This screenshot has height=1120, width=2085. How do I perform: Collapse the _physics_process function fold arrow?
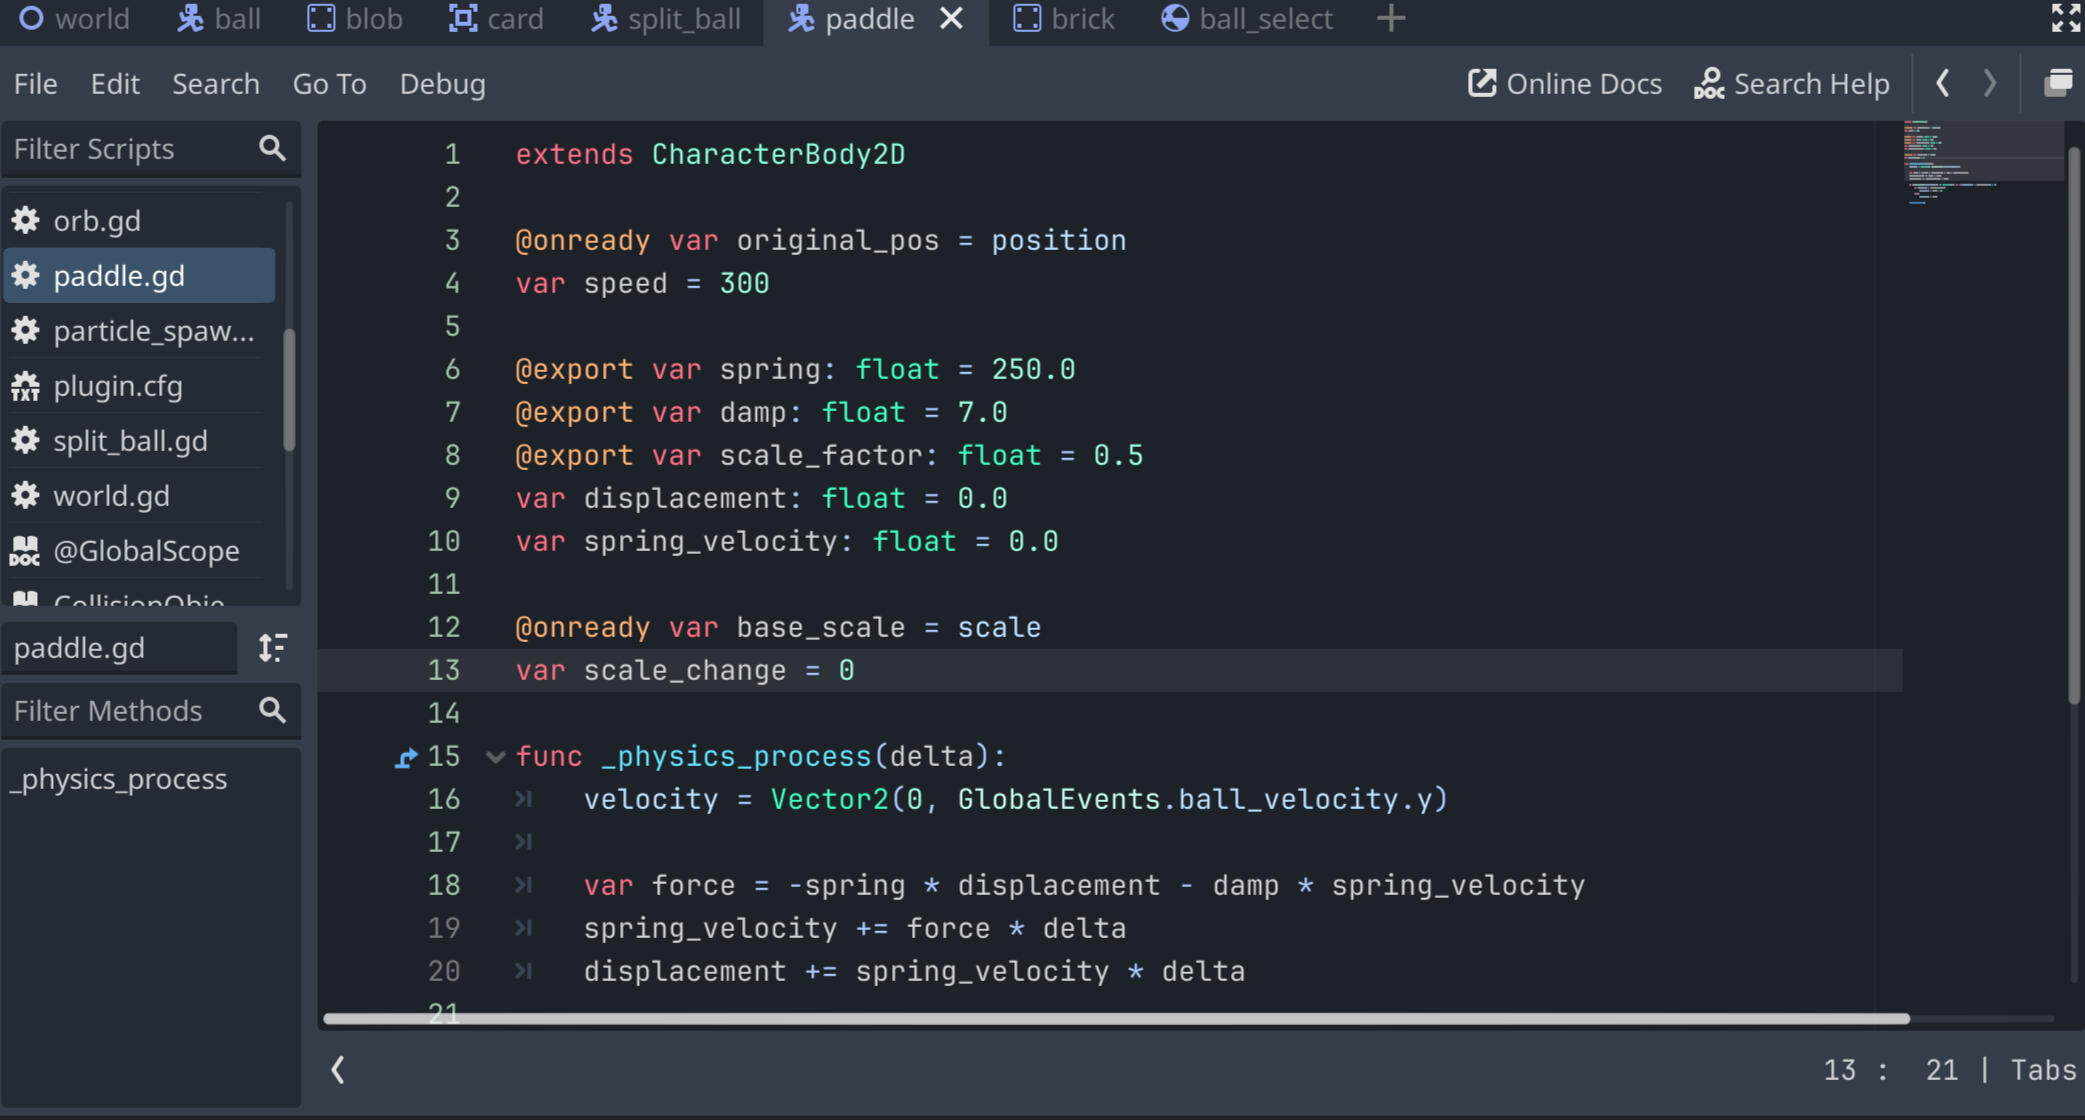click(495, 757)
